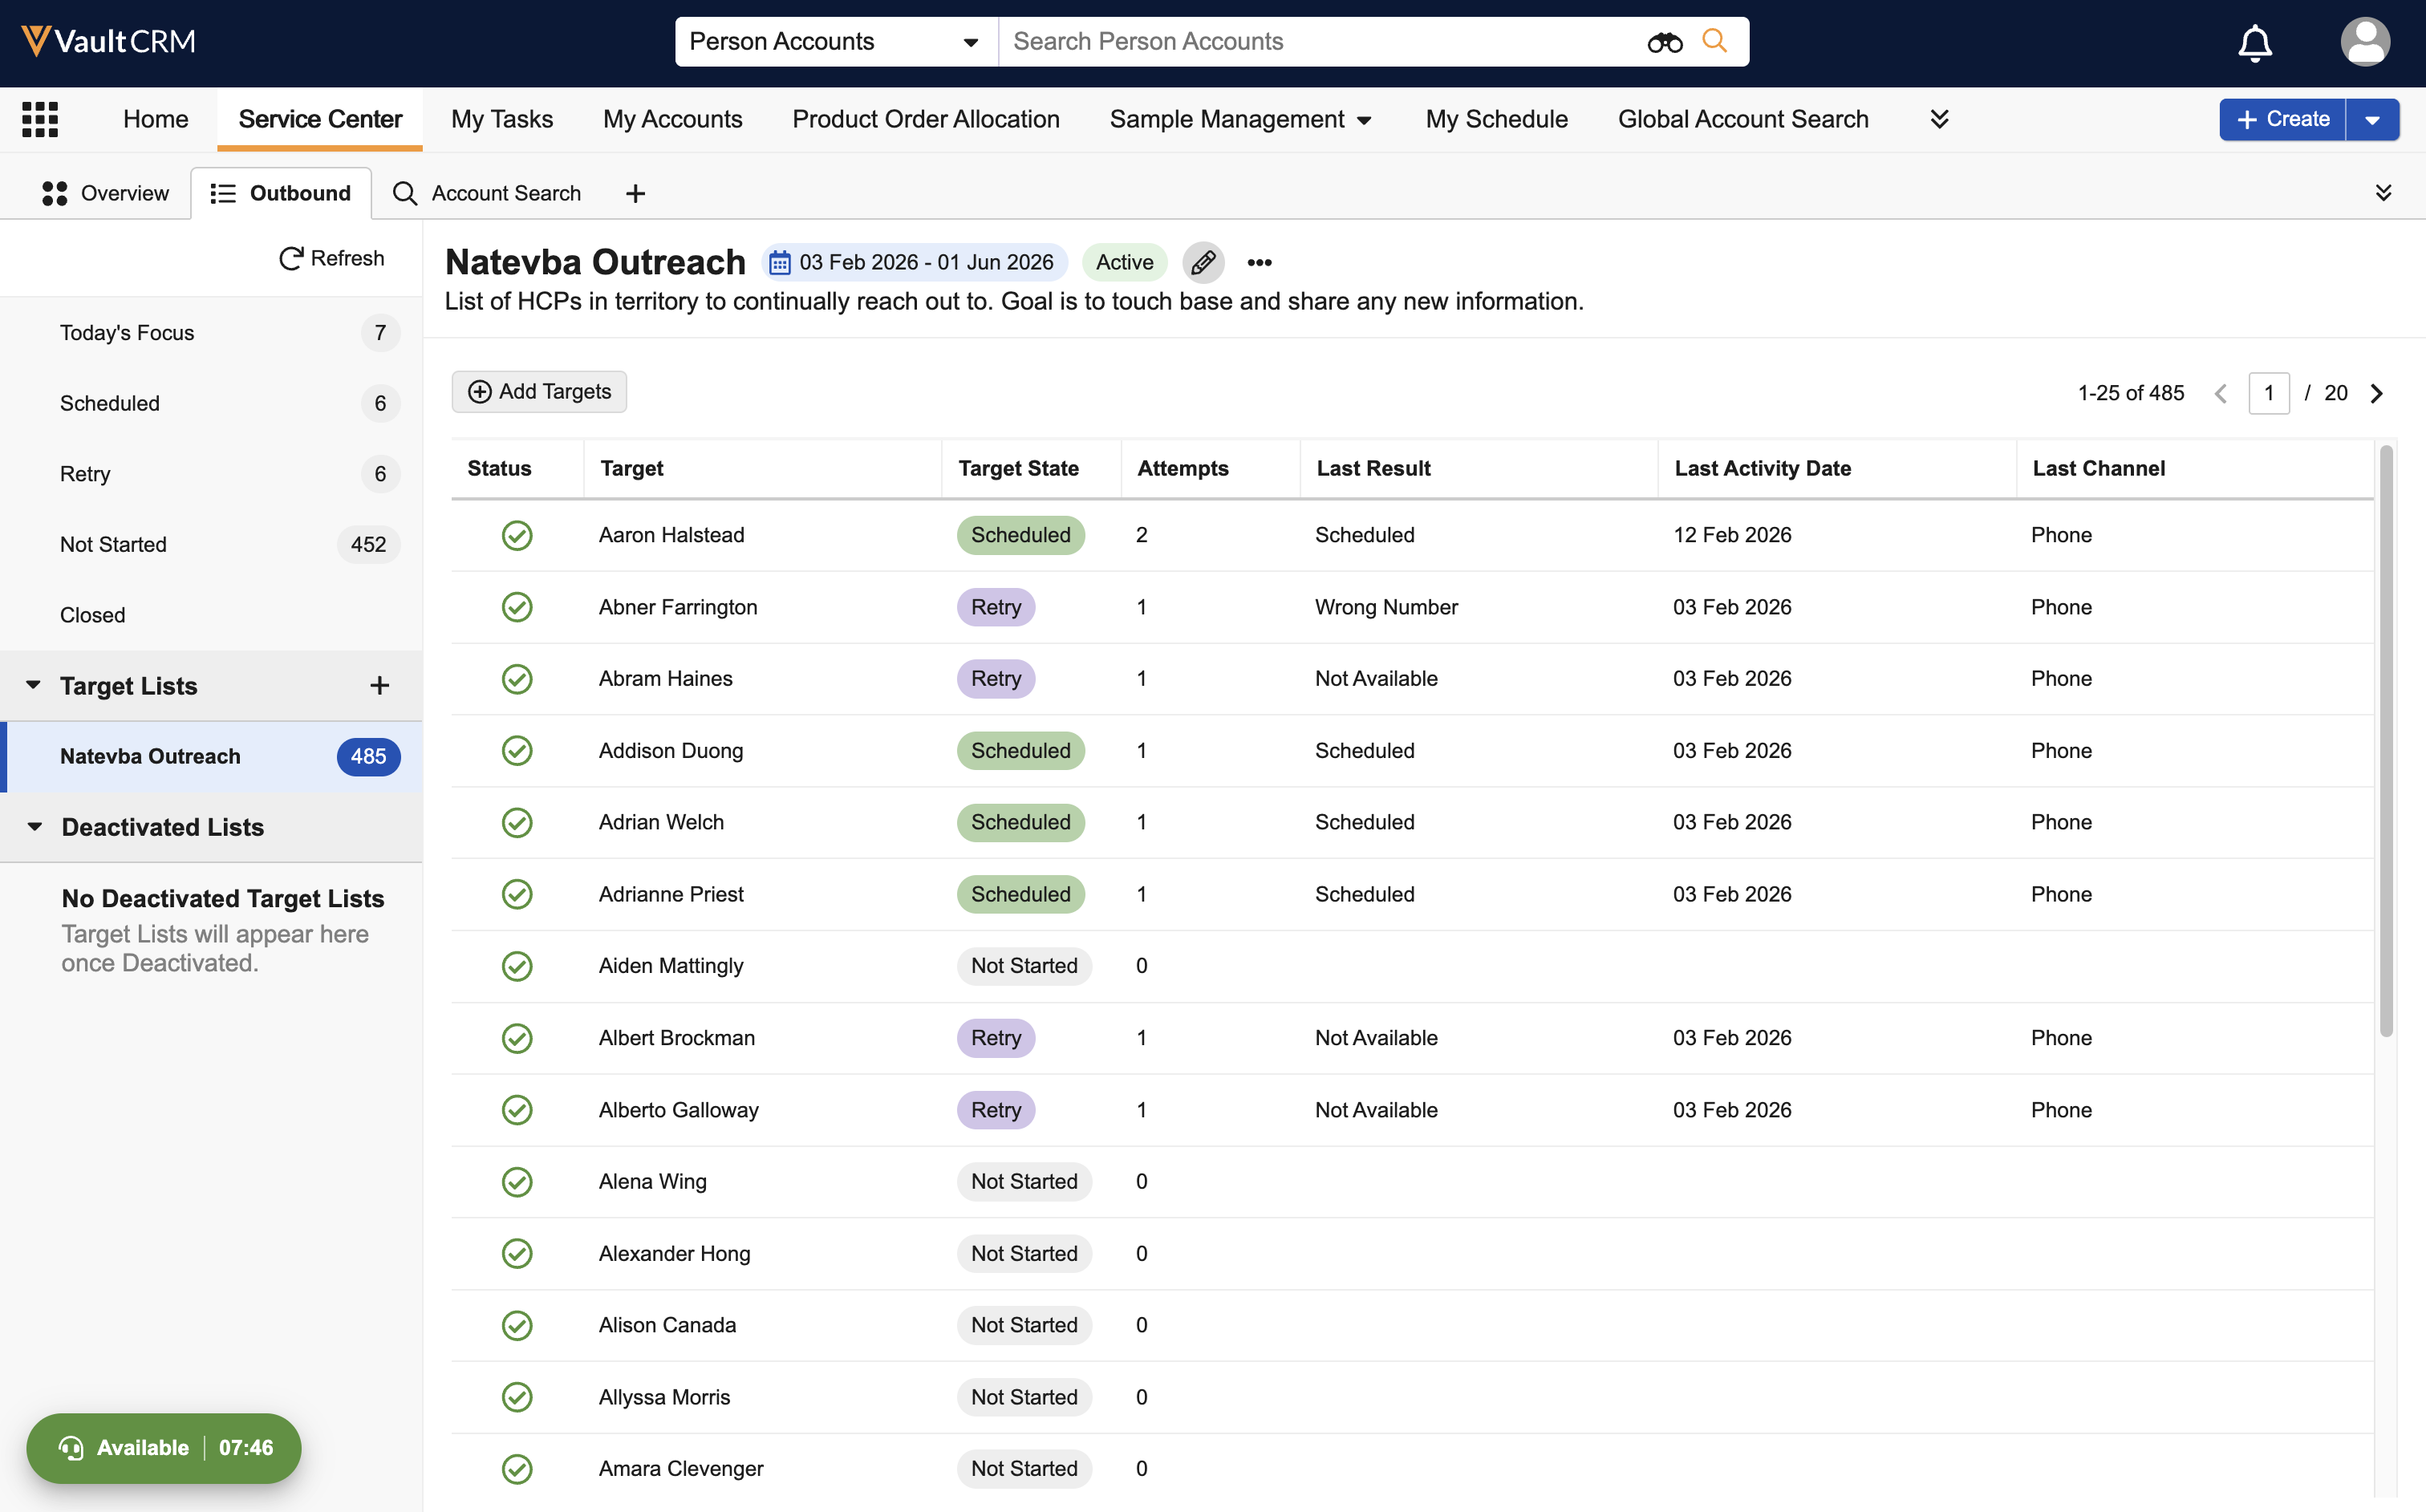
Task: Click the Refresh button in sidebar
Action: 331,258
